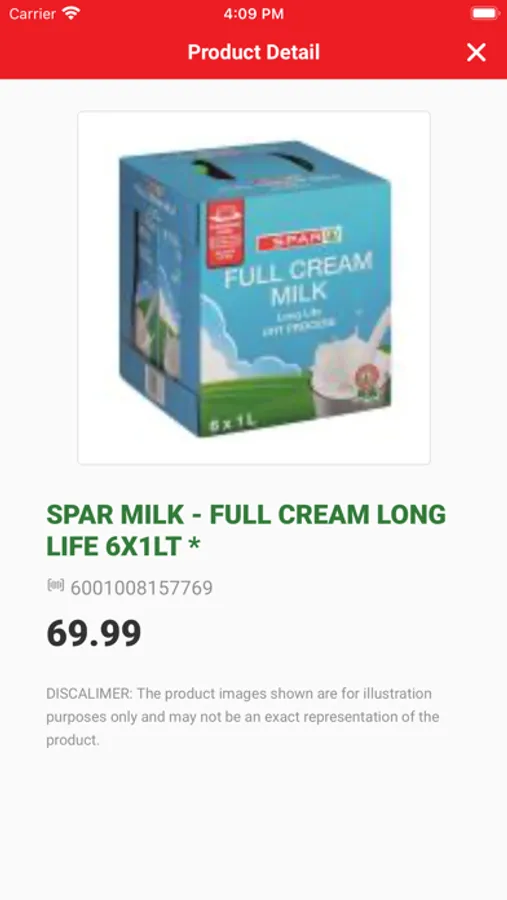Tap the red SPAR logo on milk box
Image resolution: width=507 pixels, height=900 pixels.
[300, 238]
